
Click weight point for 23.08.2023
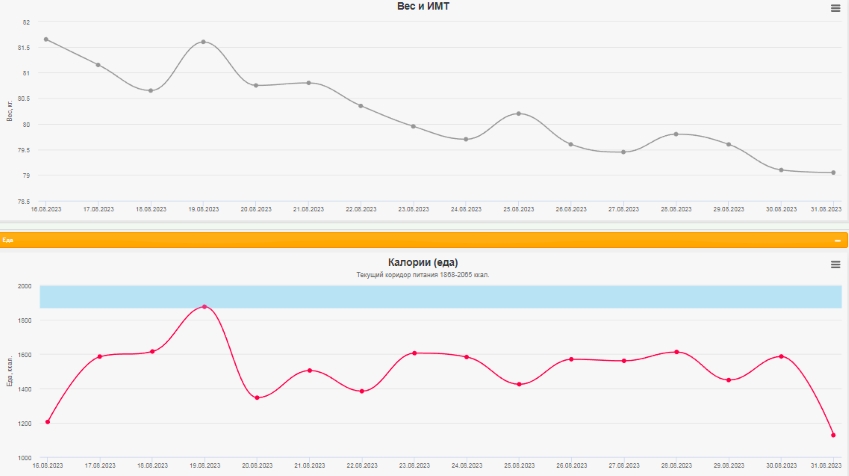coord(414,127)
